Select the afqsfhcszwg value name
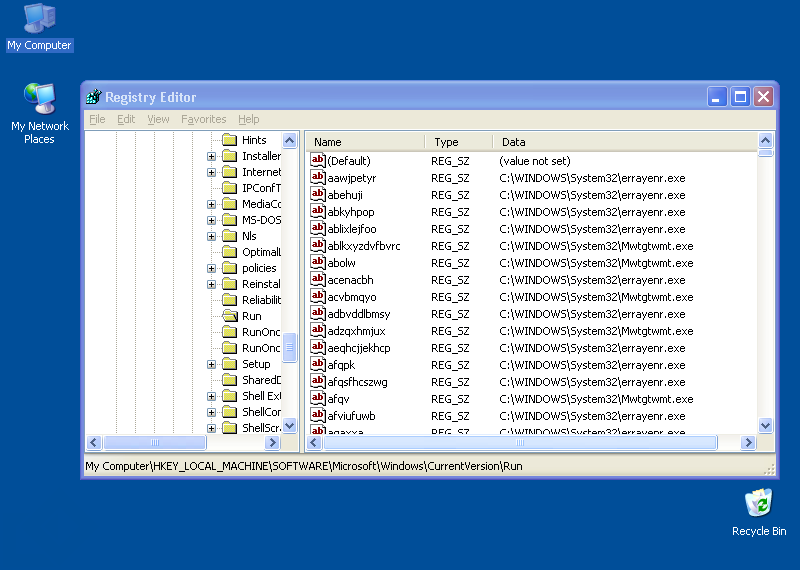This screenshot has width=800, height=570. click(x=357, y=382)
